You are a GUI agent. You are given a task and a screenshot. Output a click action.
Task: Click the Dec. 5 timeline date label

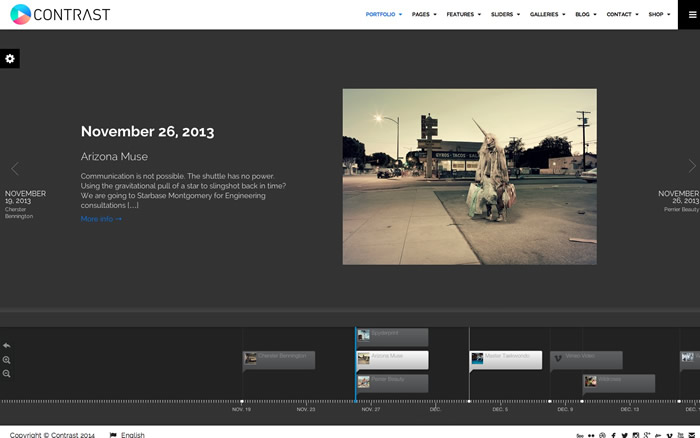point(500,409)
